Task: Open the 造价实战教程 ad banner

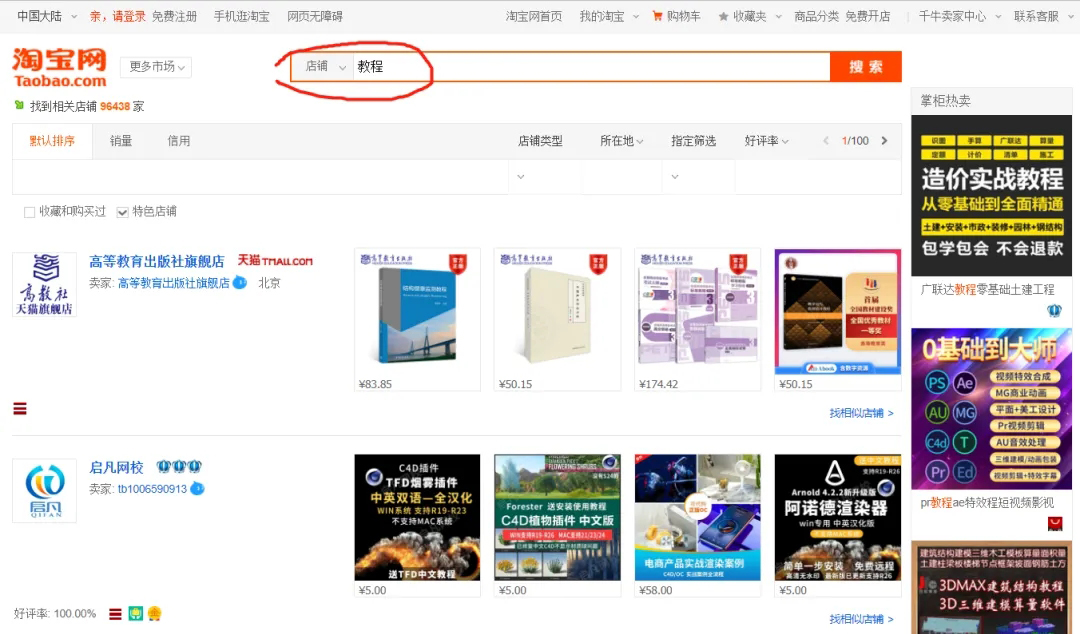Action: click(x=992, y=195)
